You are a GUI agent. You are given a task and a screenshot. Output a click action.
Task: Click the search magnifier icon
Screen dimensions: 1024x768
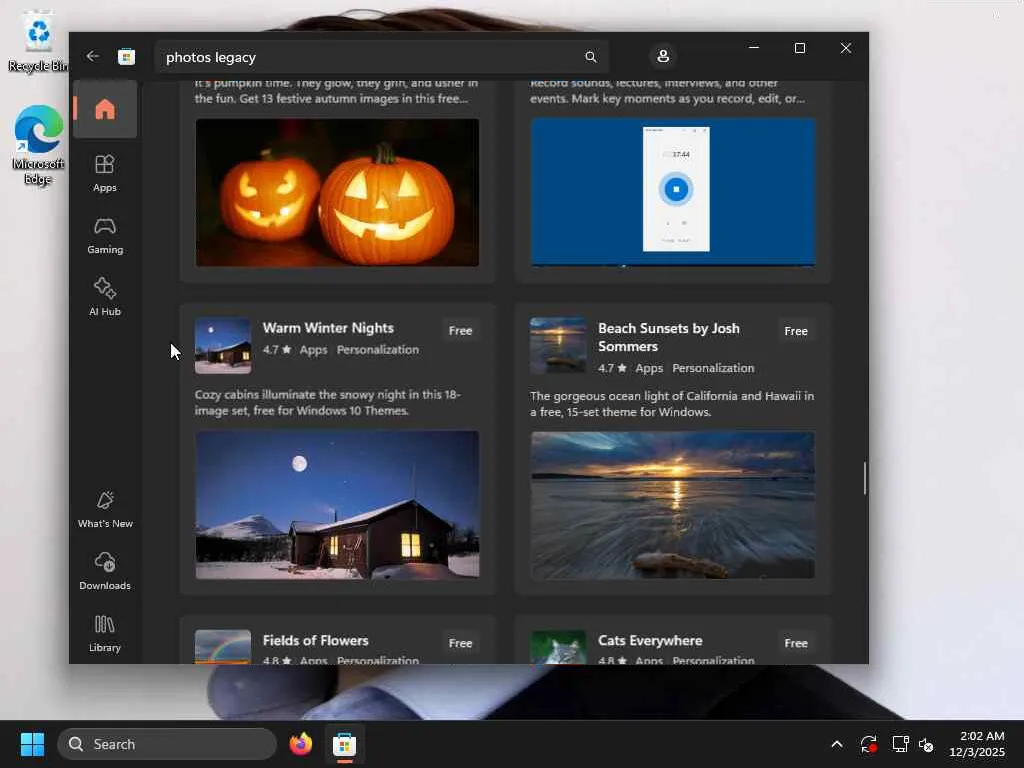(590, 57)
